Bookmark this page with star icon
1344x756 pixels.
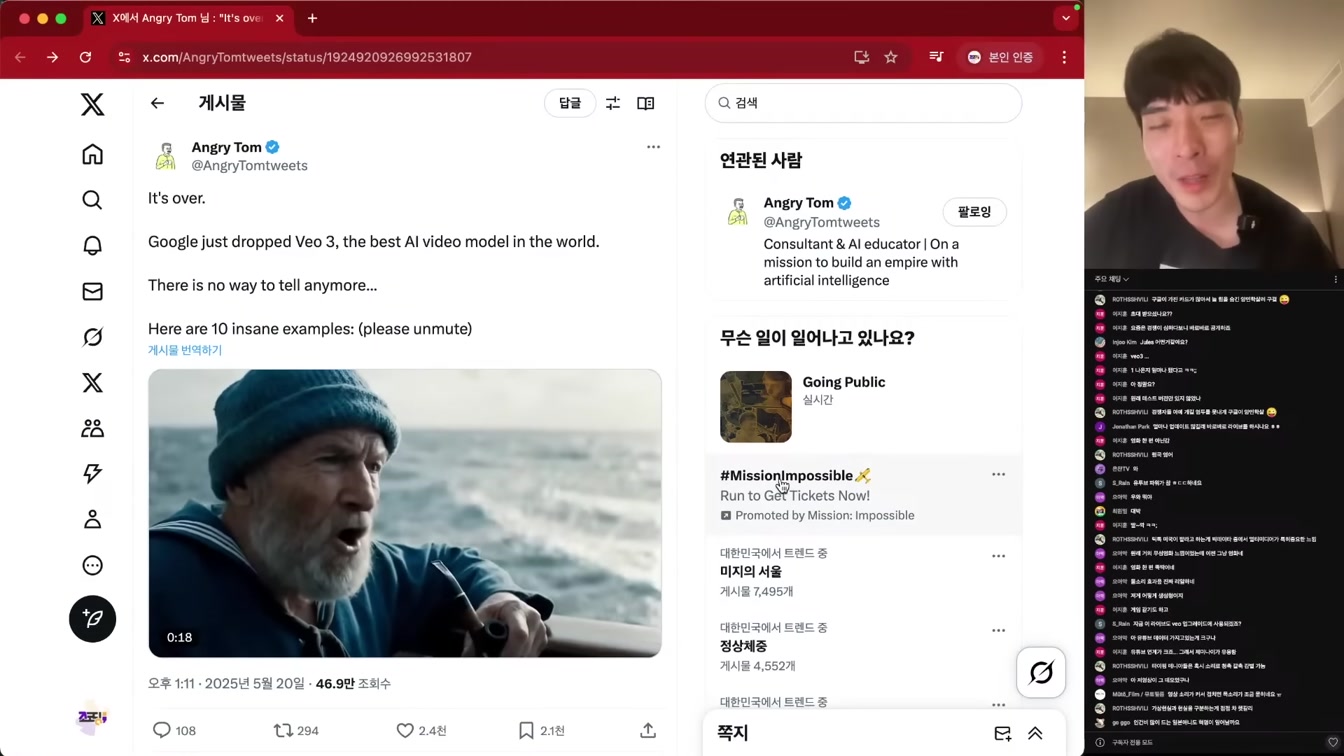891,58
